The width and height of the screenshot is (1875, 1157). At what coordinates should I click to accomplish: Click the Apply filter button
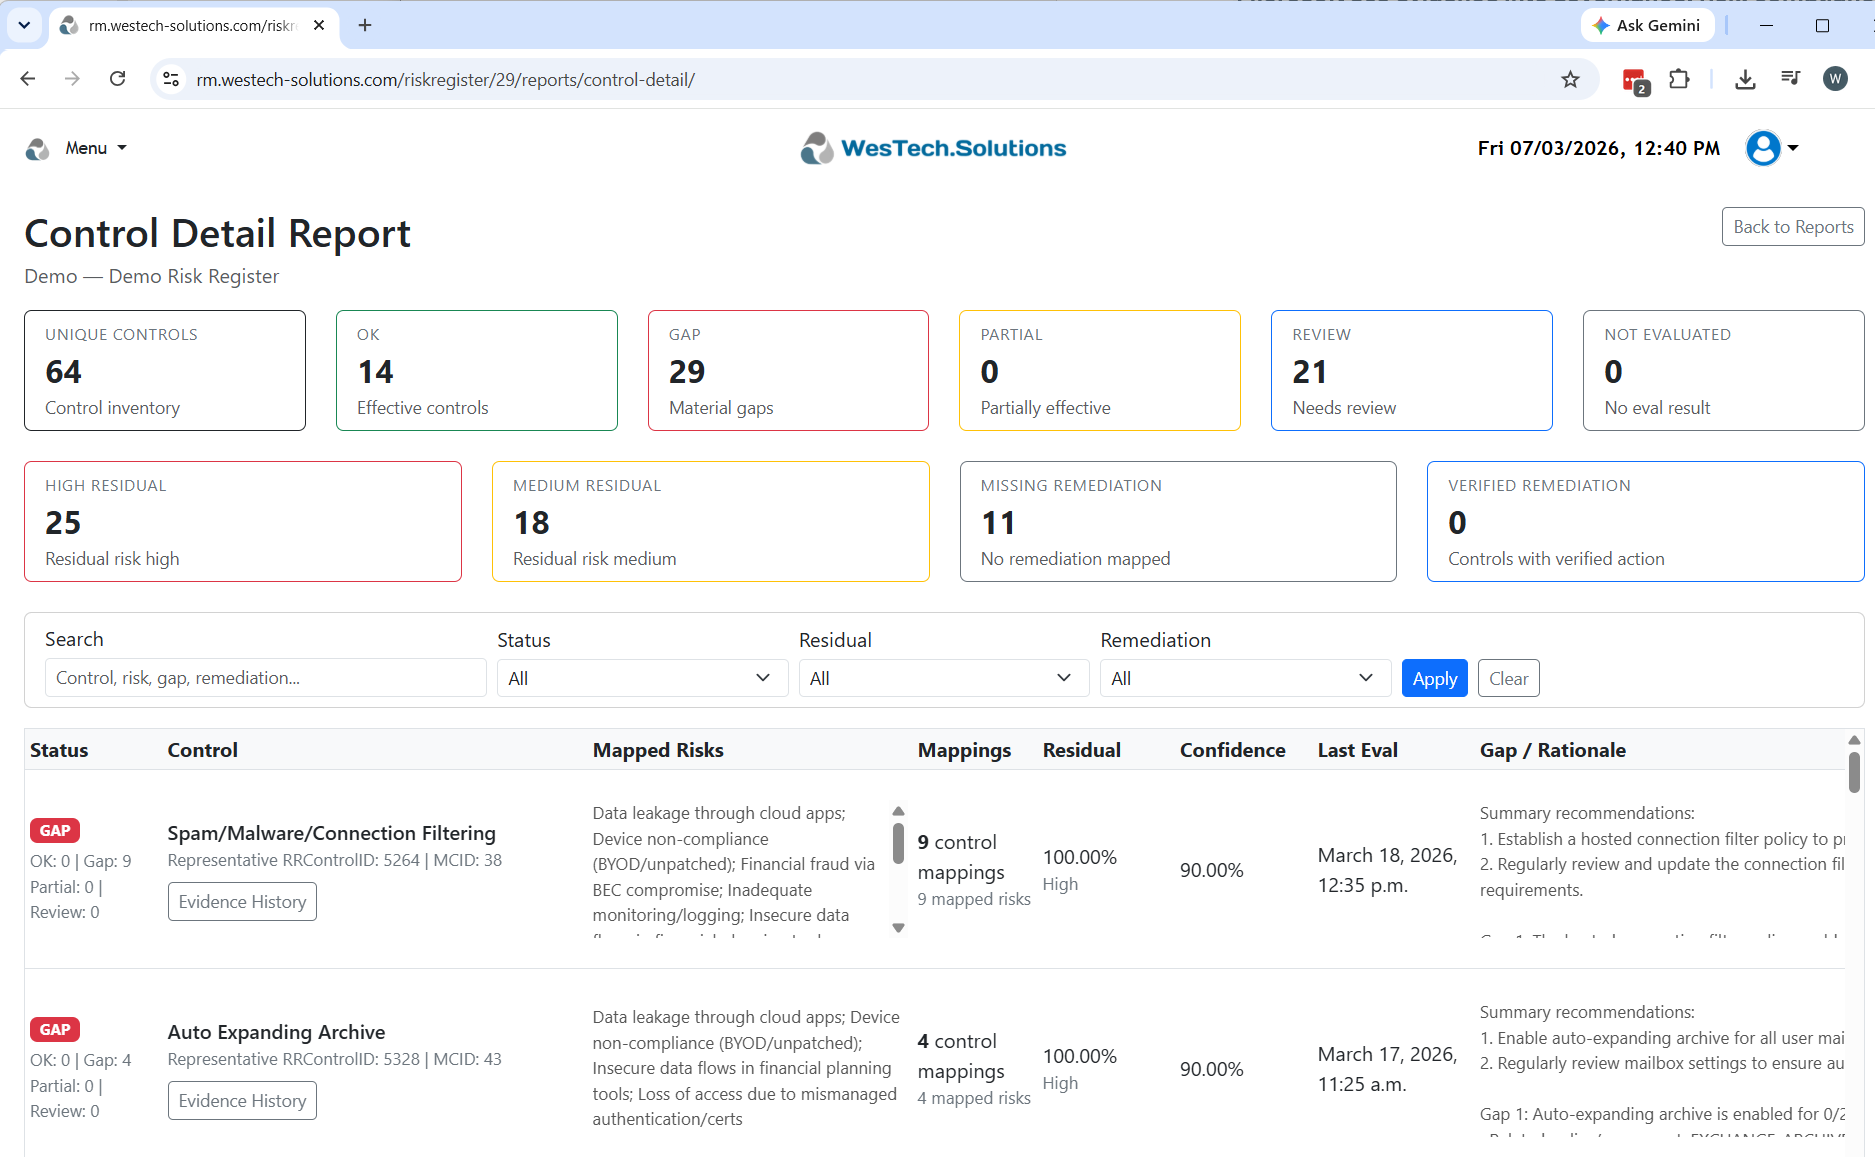pos(1434,678)
